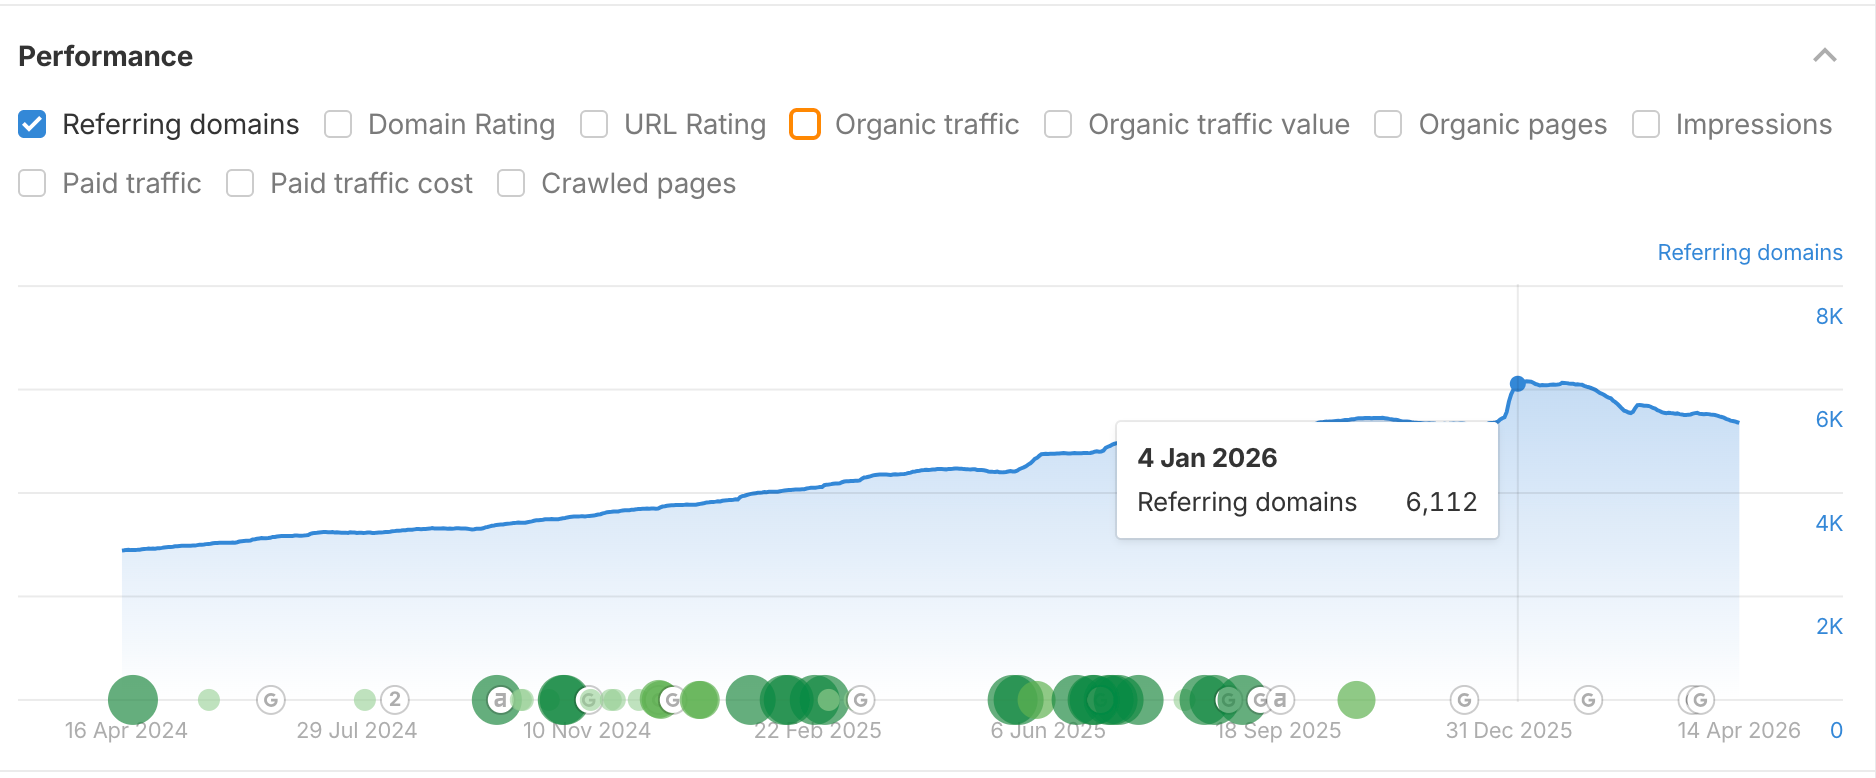Tick the Crawled pages checkbox
Viewport: 1876px width, 778px height.
(x=511, y=183)
